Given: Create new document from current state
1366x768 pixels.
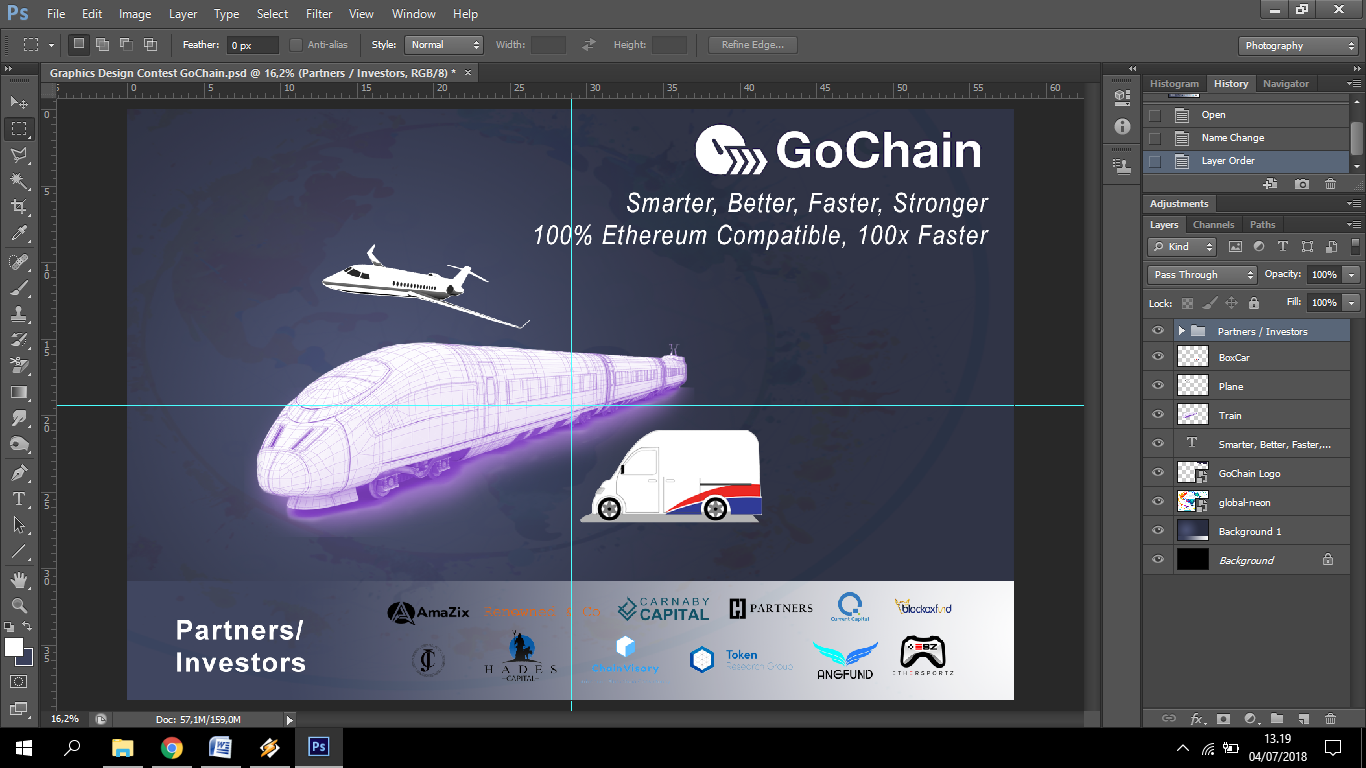Looking at the screenshot, I should [x=1271, y=184].
